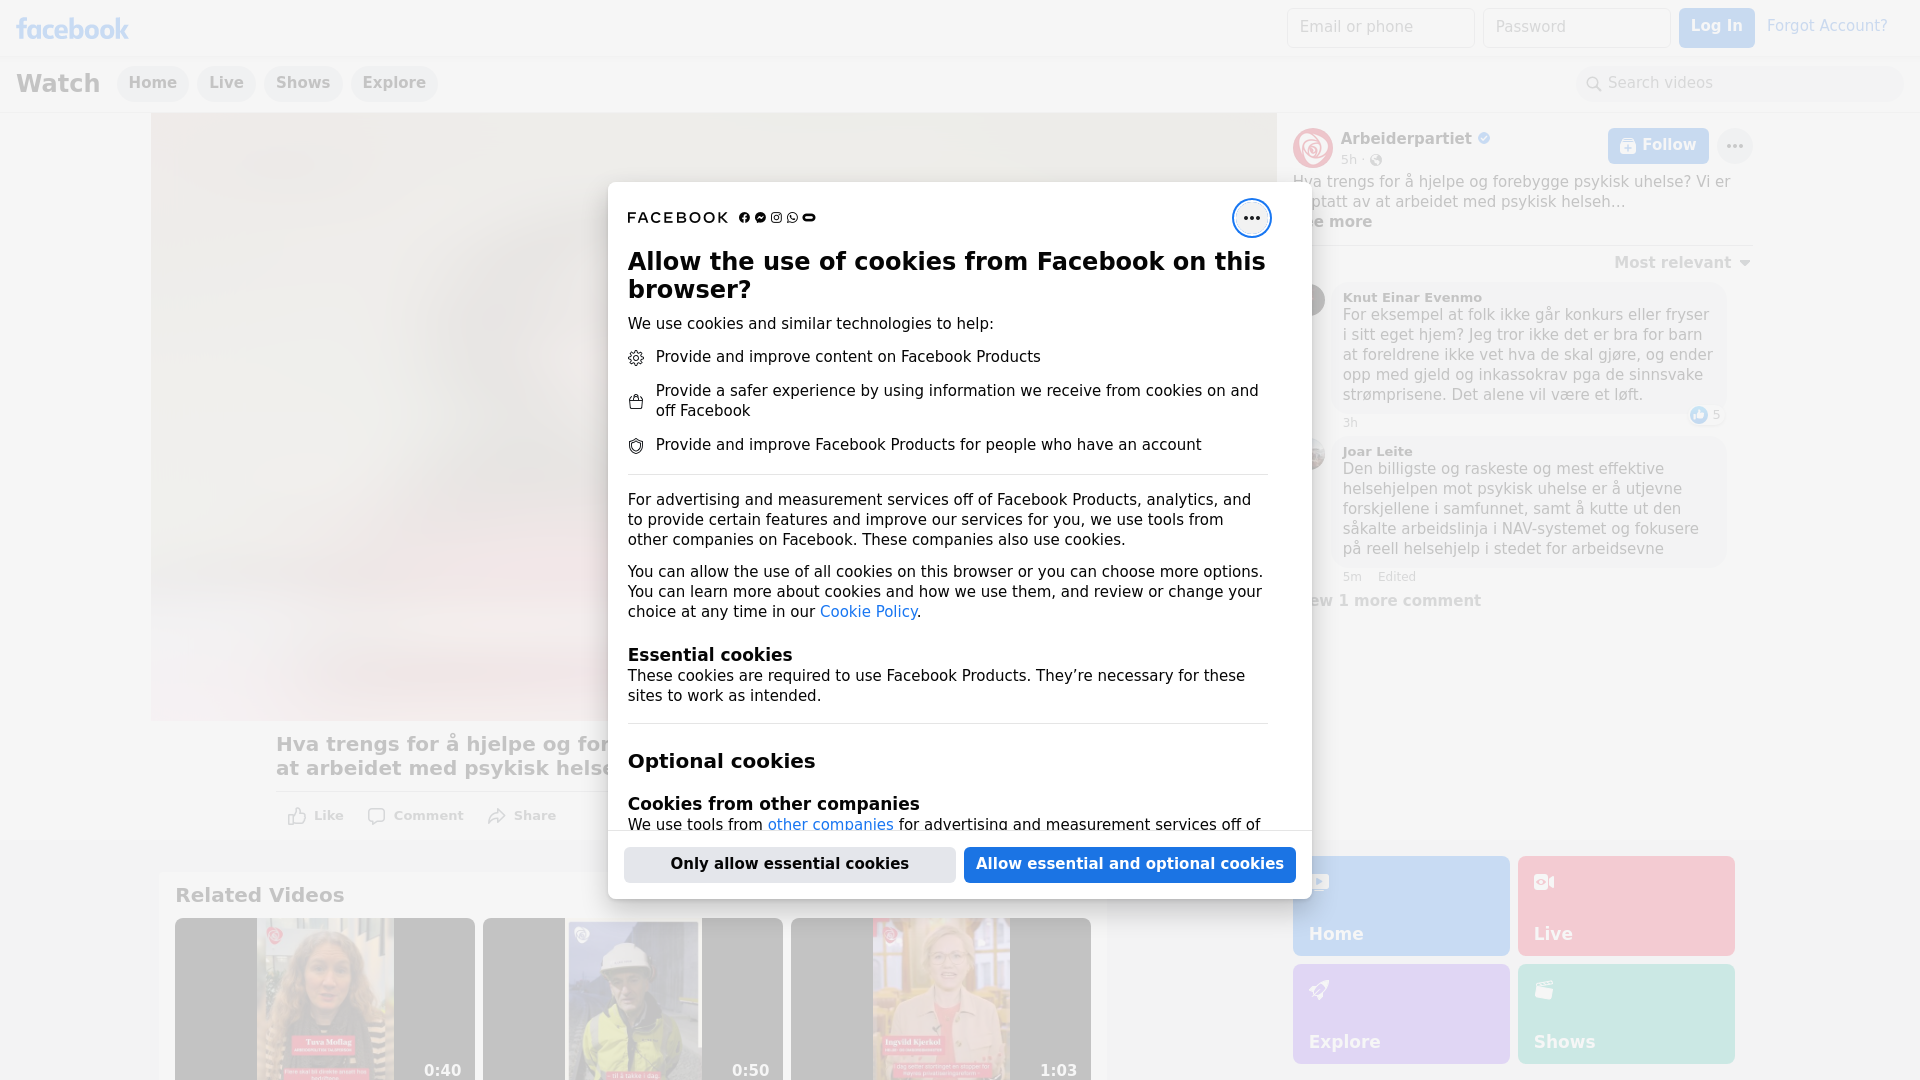Image resolution: width=1920 pixels, height=1080 pixels.
Task: Open the related video lasting 0:40
Action: tap(325, 999)
